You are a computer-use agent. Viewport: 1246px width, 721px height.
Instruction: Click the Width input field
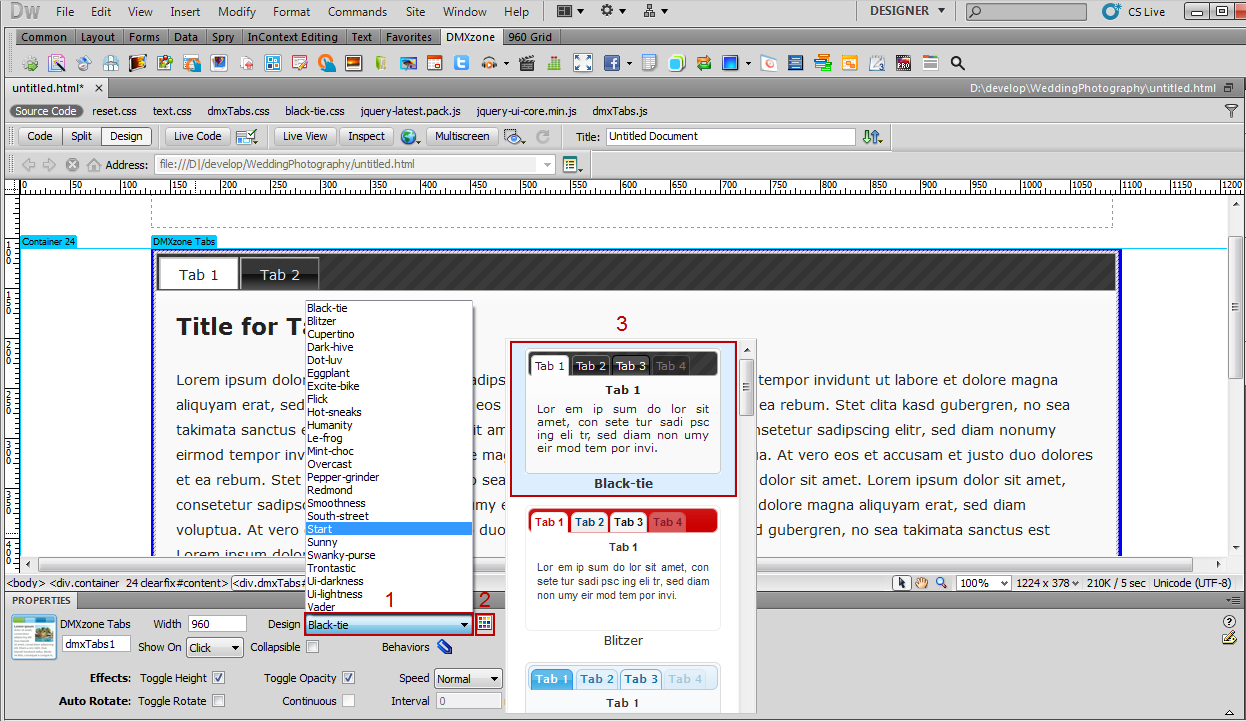point(216,624)
